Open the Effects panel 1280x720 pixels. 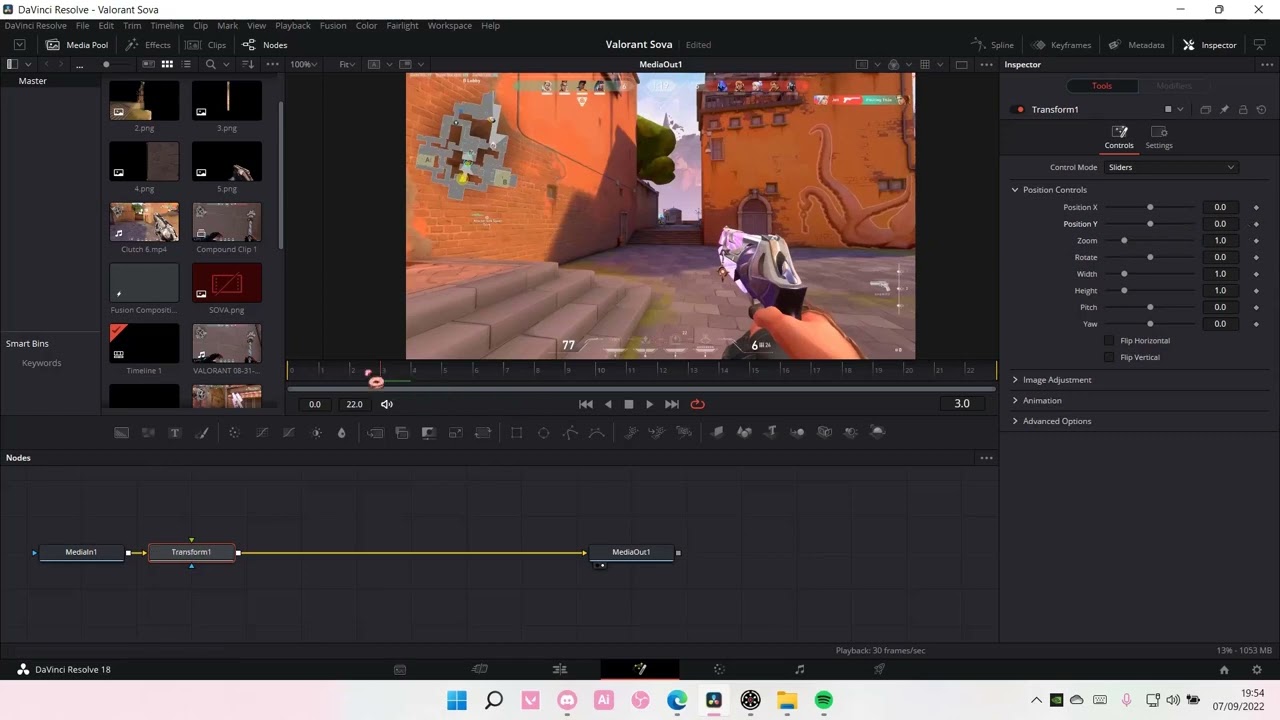pyautogui.click(x=148, y=45)
